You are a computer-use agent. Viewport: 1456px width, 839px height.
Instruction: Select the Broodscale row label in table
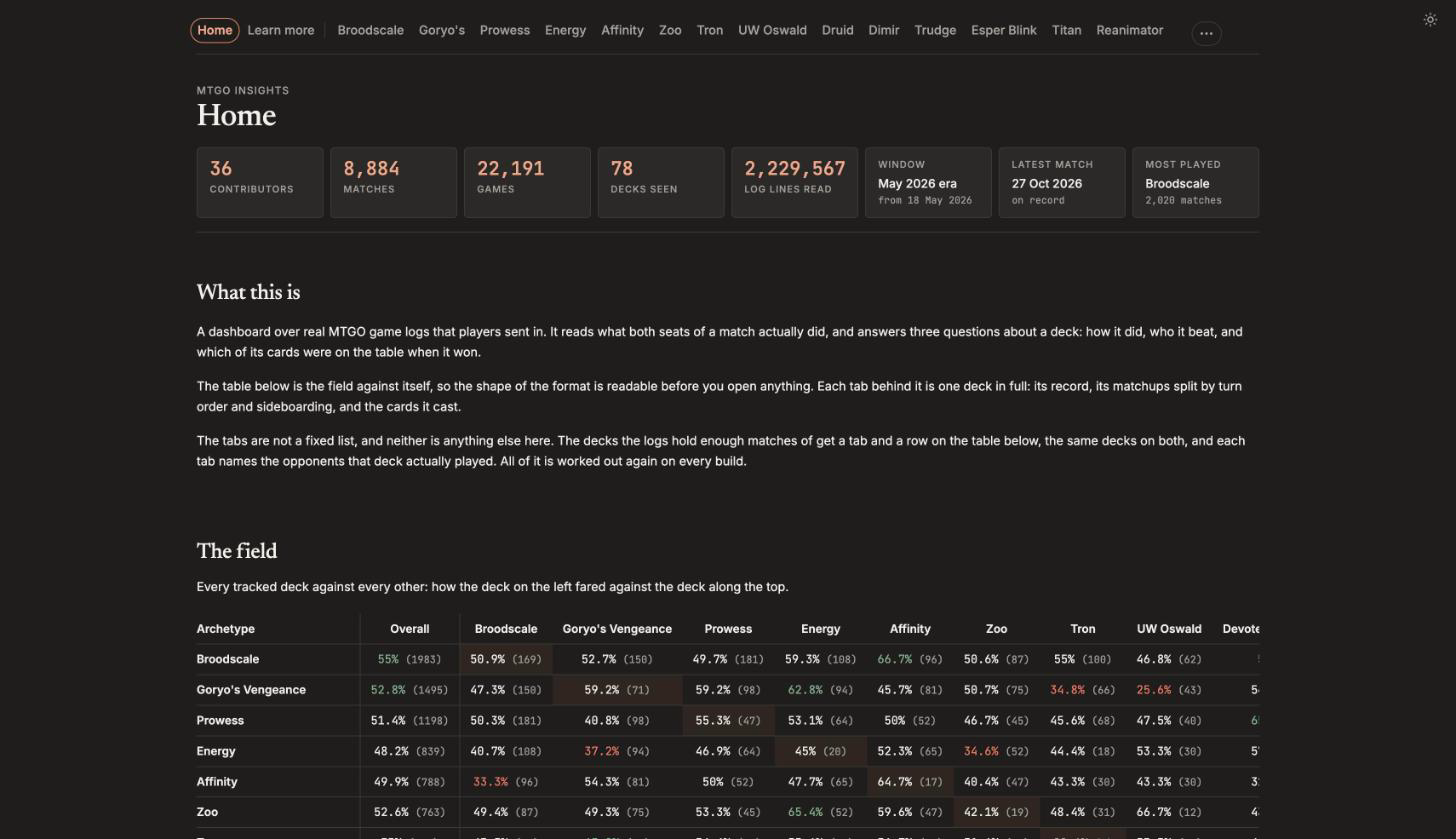click(x=228, y=660)
